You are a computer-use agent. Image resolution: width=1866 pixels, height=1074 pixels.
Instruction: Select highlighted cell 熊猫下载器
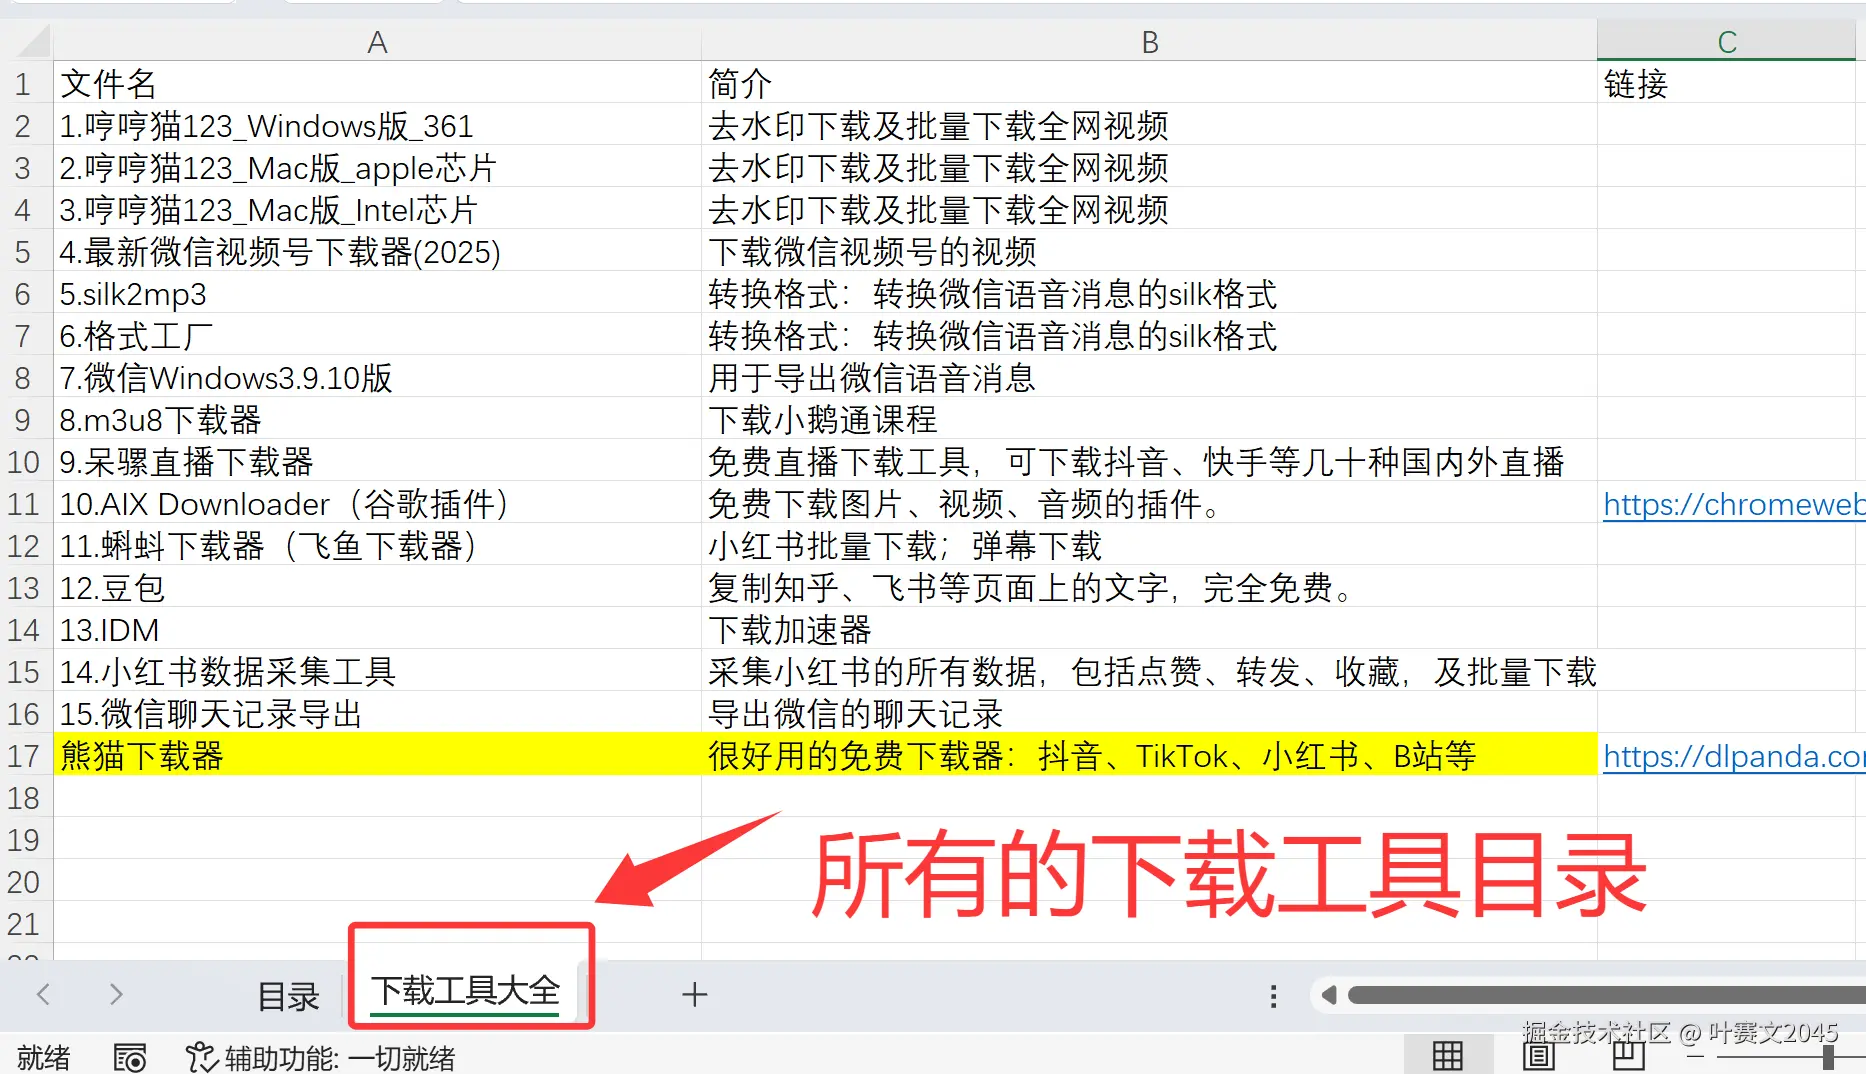click(377, 756)
